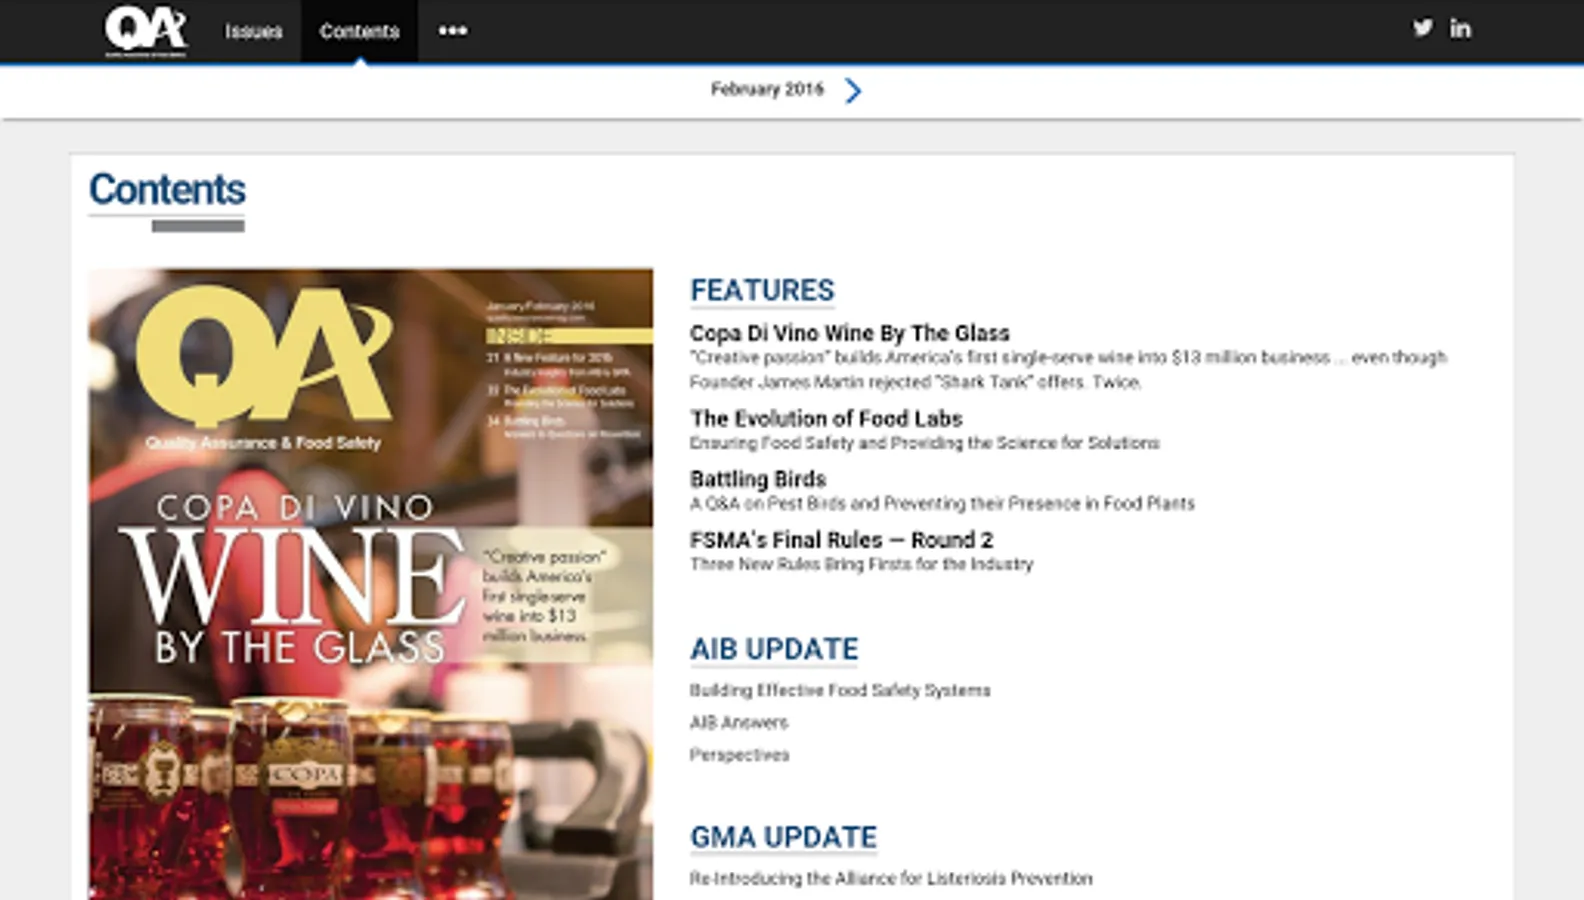The height and width of the screenshot is (900, 1584).
Task: Open the Twitter icon link
Action: click(x=1422, y=28)
